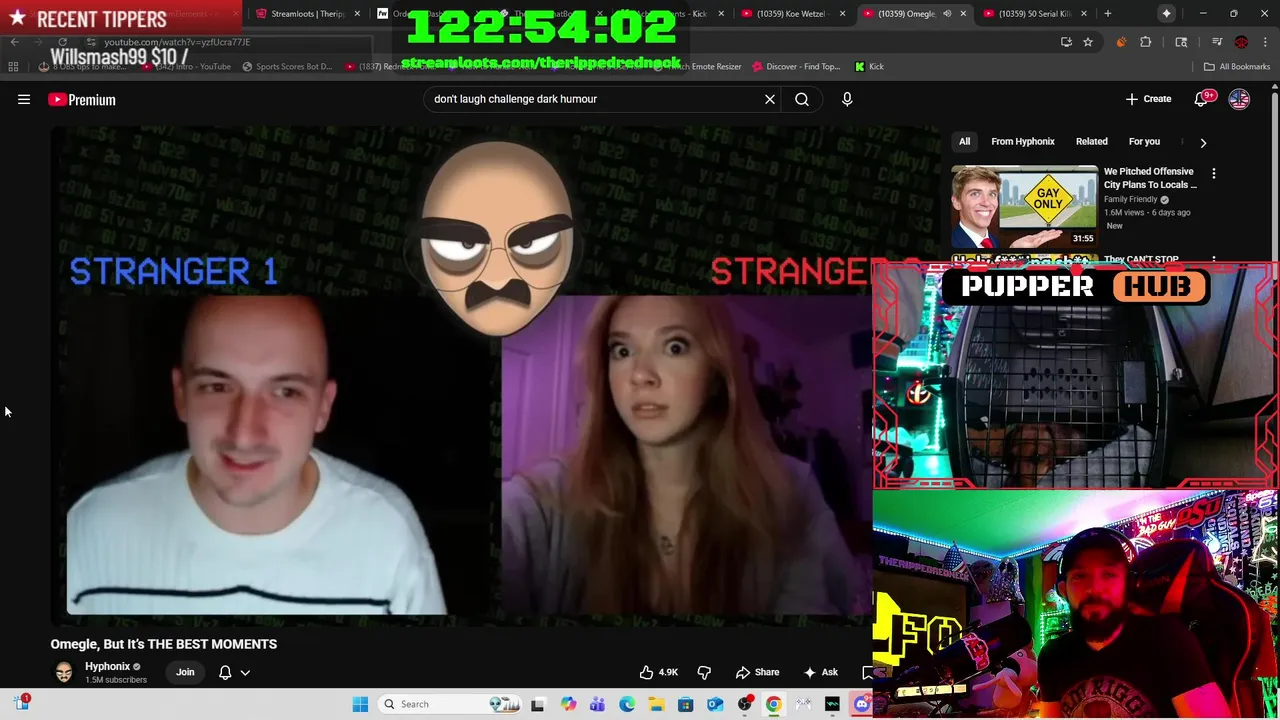Show more filter chips with right chevron
This screenshot has width=1280, height=720.
(1203, 142)
